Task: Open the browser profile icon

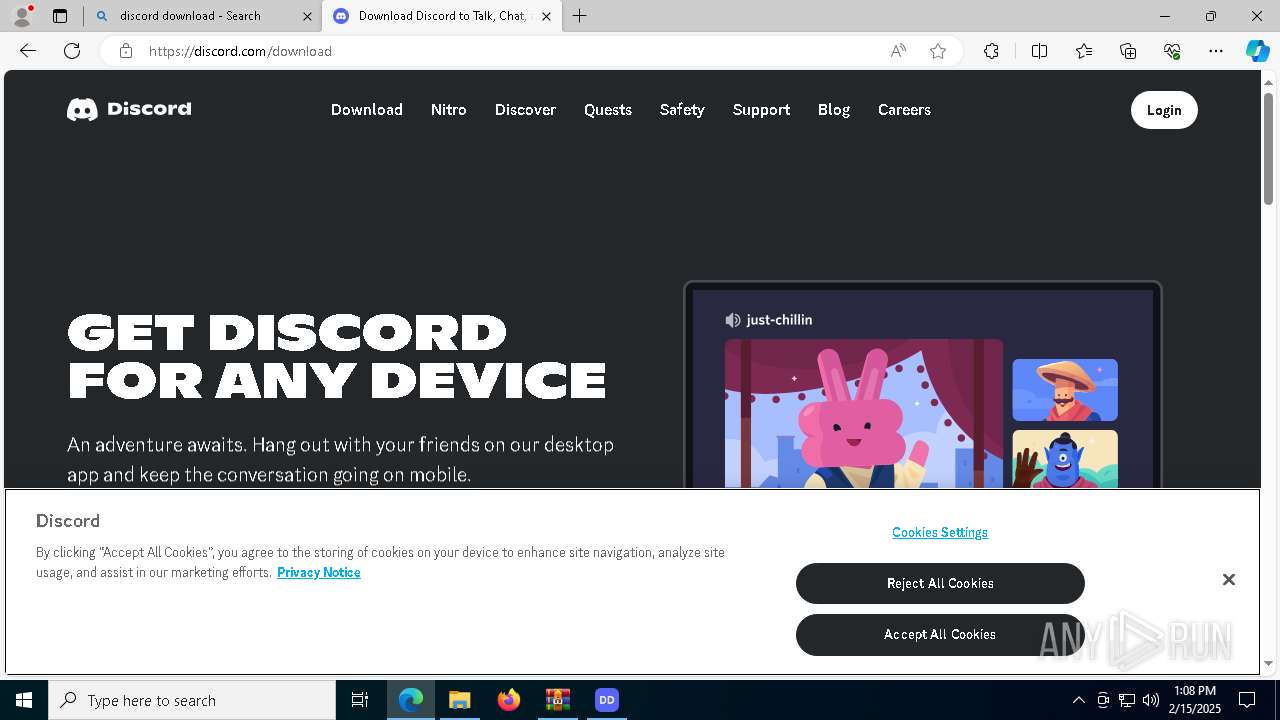Action: 22,16
